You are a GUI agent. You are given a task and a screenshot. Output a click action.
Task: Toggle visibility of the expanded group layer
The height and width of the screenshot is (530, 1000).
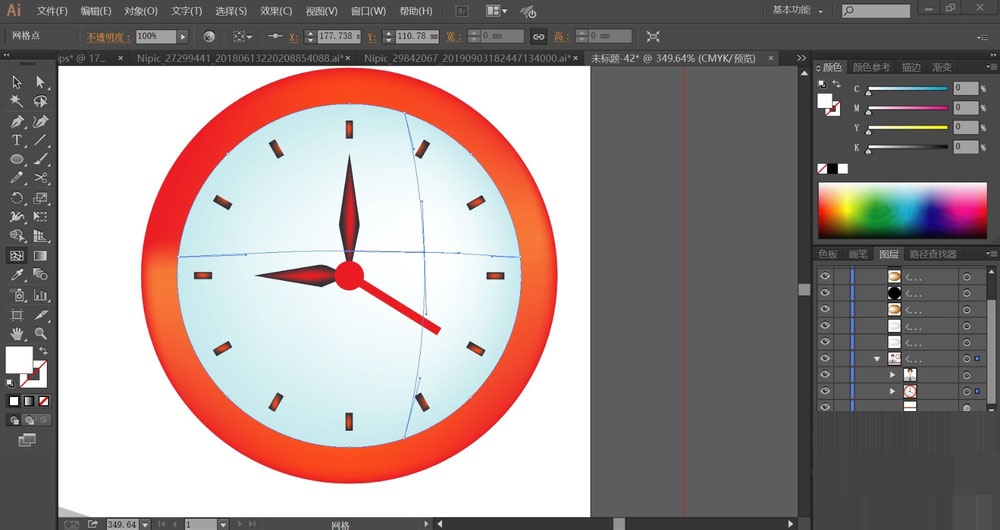tap(825, 358)
